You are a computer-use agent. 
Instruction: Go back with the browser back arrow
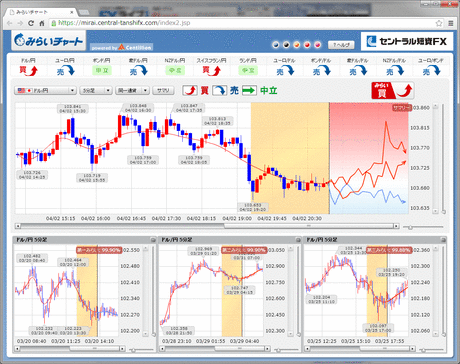pos(9,23)
